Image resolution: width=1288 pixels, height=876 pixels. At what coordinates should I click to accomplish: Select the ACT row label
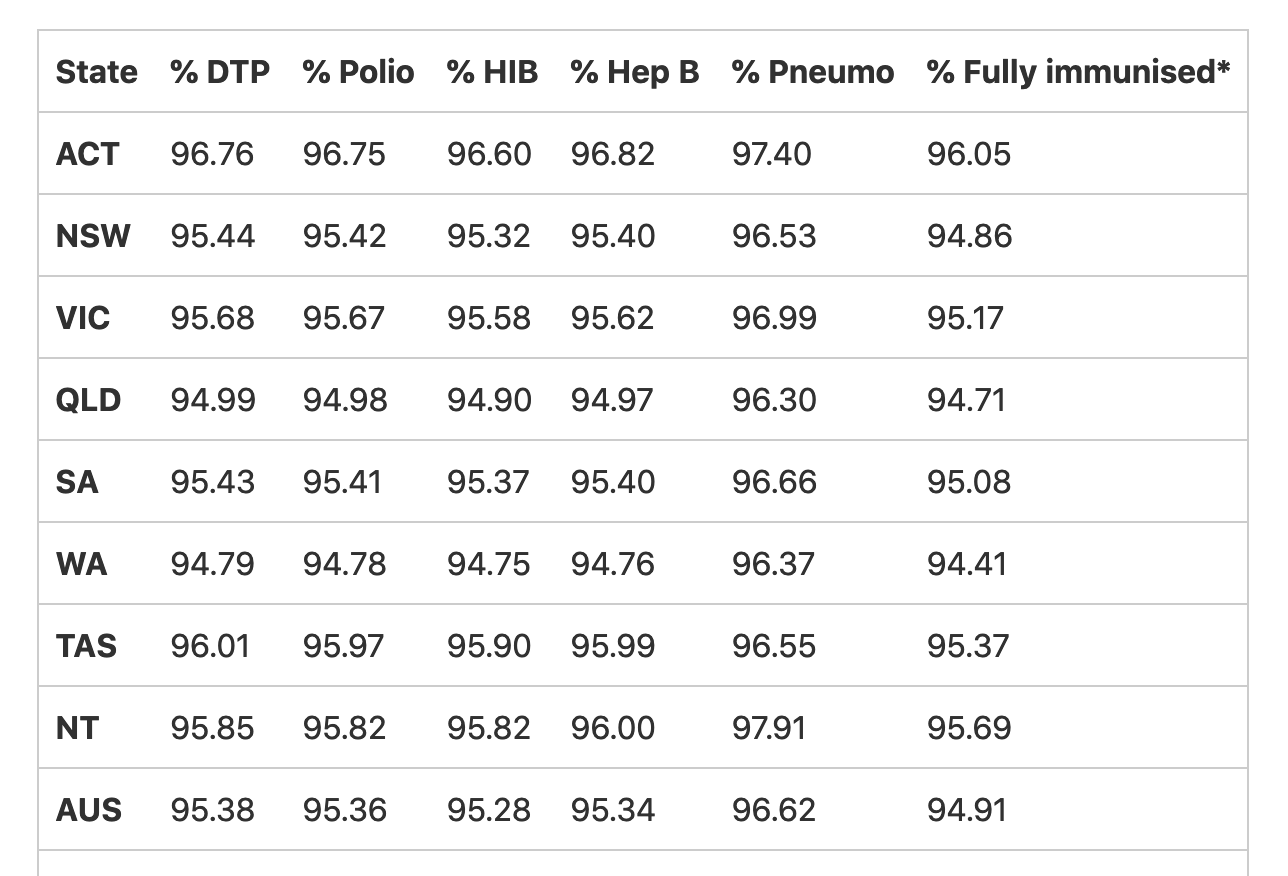(87, 154)
